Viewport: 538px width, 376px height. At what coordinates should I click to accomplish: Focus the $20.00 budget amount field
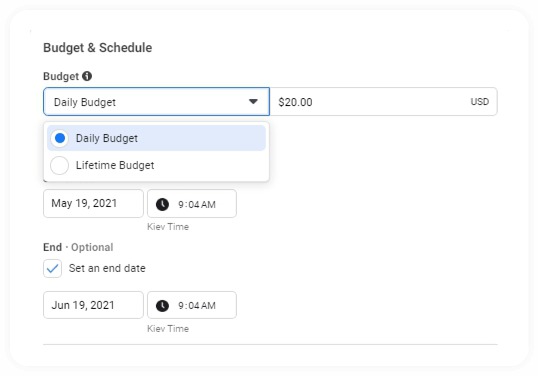pos(384,102)
